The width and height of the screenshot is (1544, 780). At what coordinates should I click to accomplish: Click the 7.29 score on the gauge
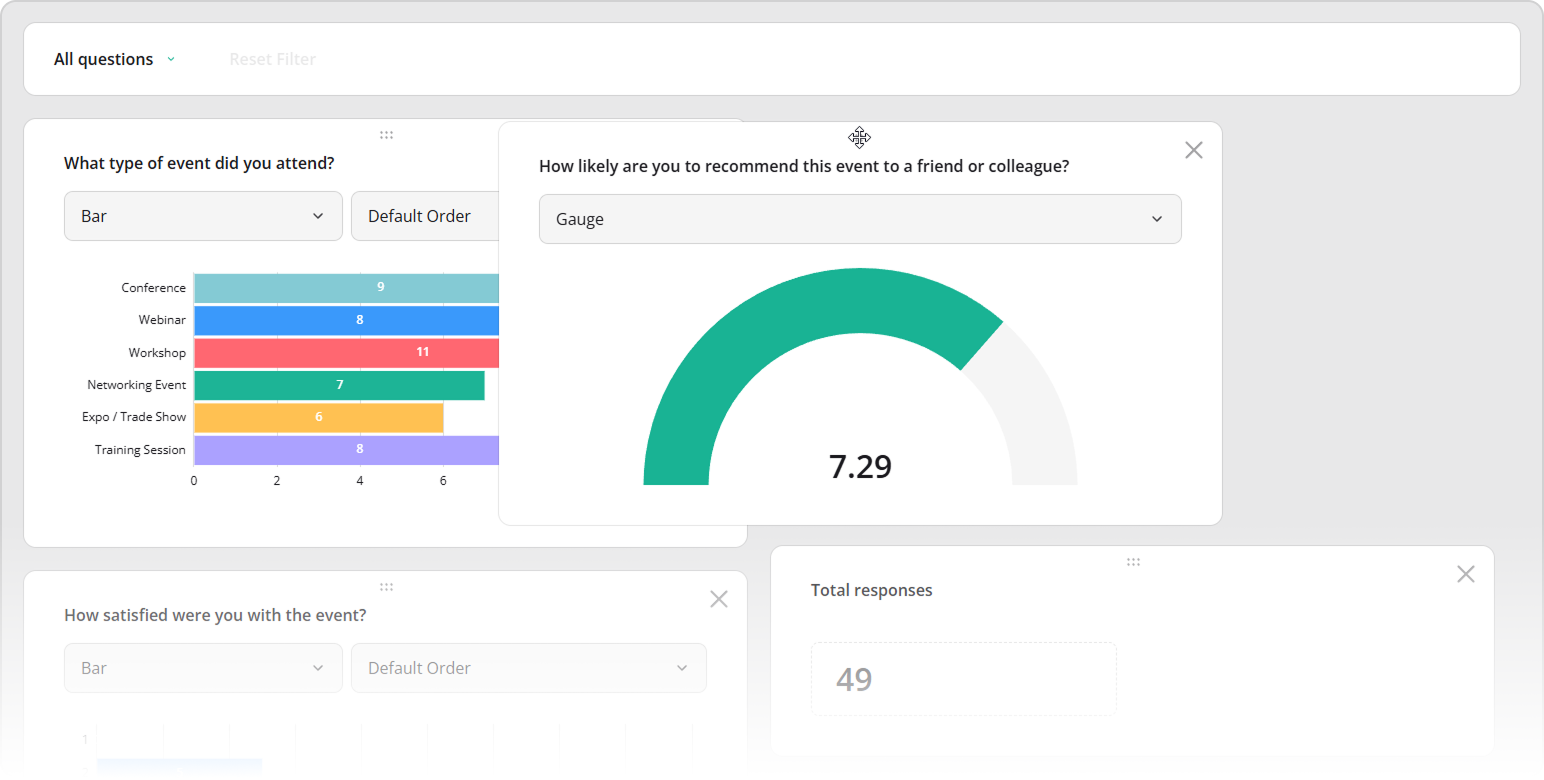click(861, 466)
